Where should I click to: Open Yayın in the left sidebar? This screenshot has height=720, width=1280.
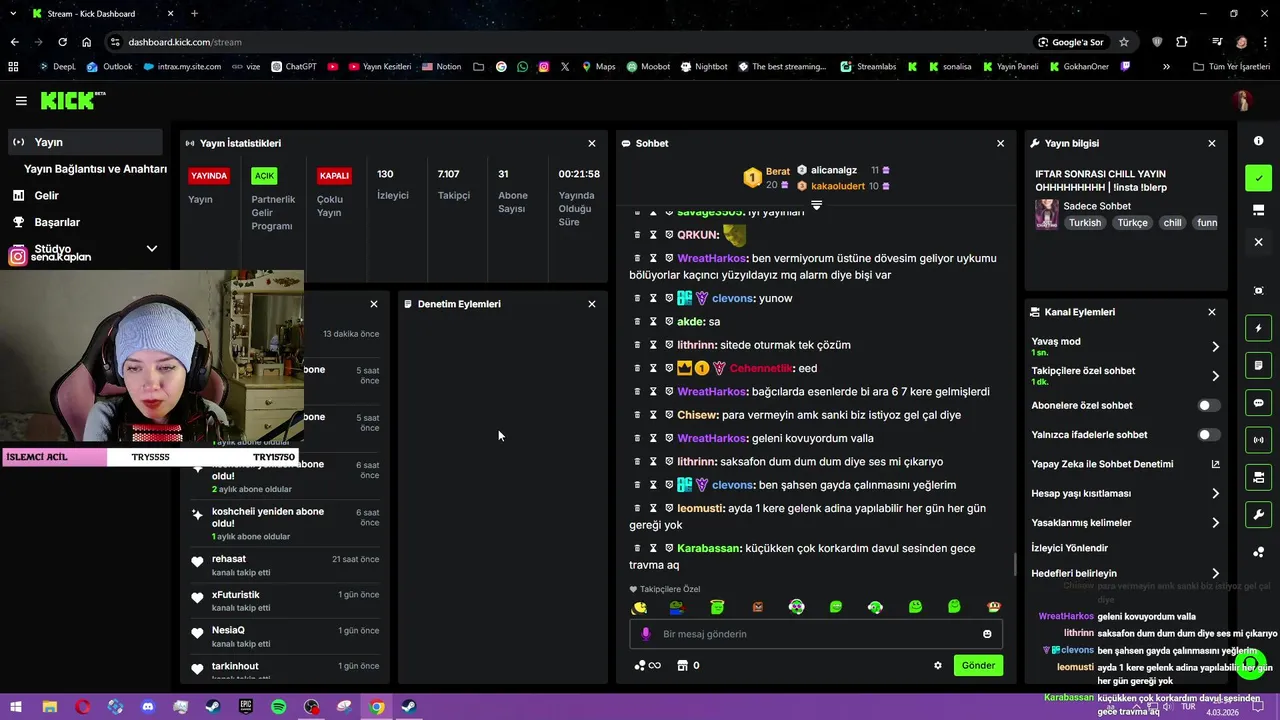coord(85,142)
